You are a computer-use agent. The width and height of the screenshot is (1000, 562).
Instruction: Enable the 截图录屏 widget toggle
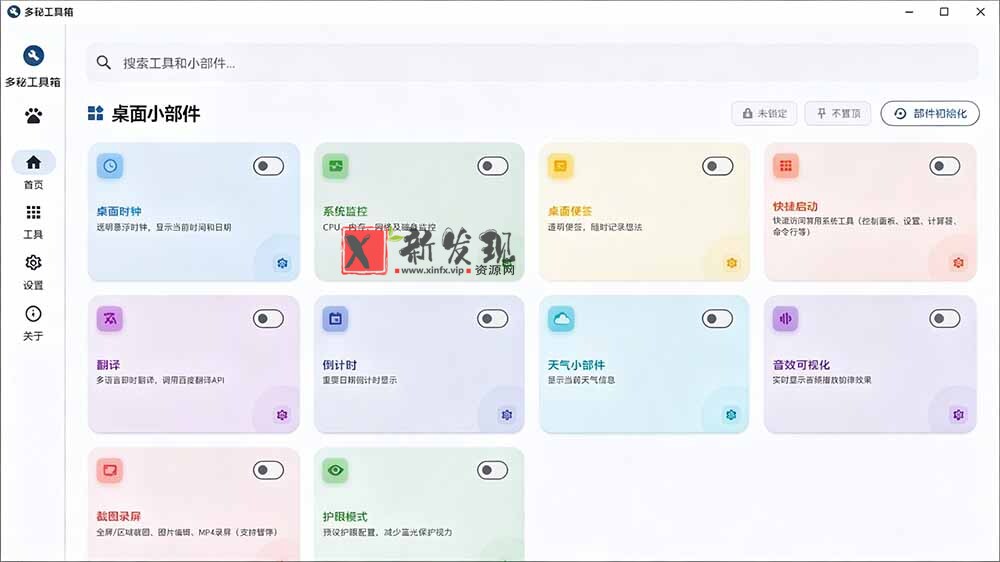point(268,471)
